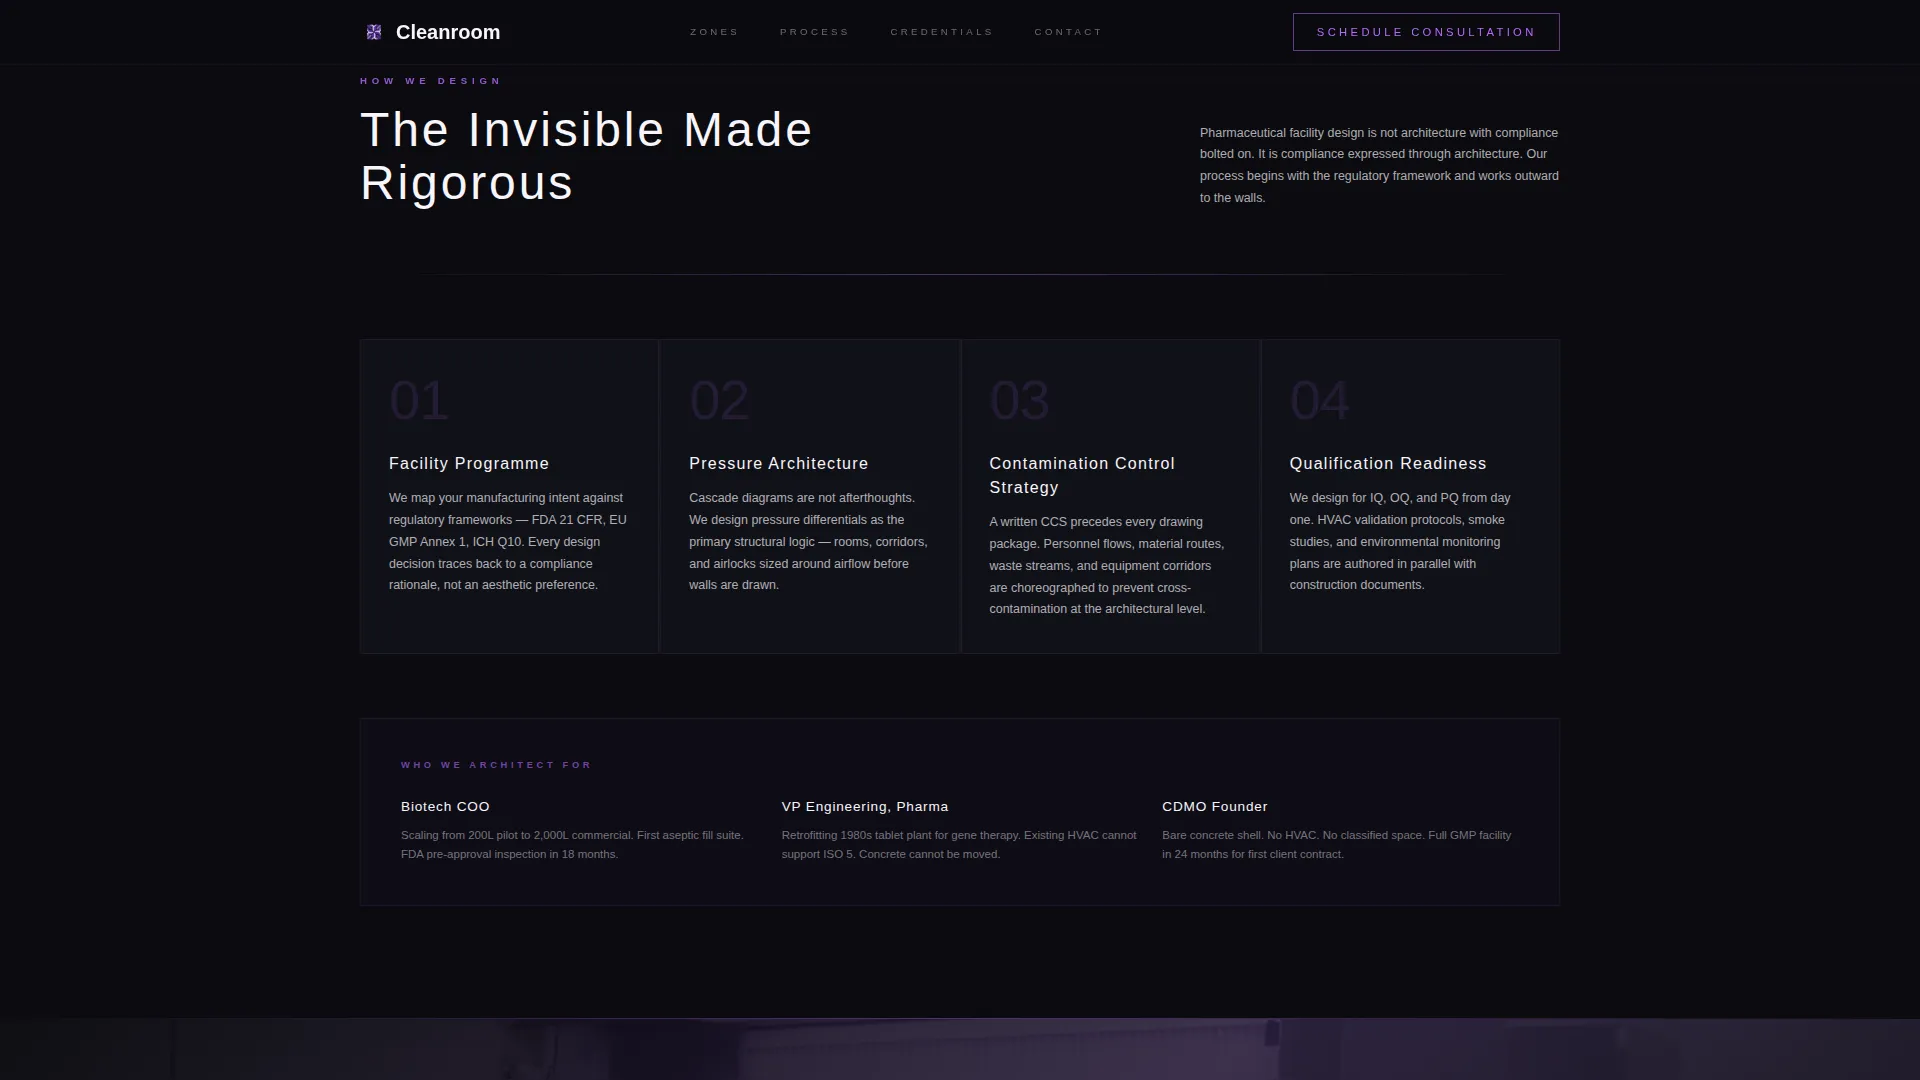Click text starting Retrofitting 1980s tablet plant

pos(959,845)
